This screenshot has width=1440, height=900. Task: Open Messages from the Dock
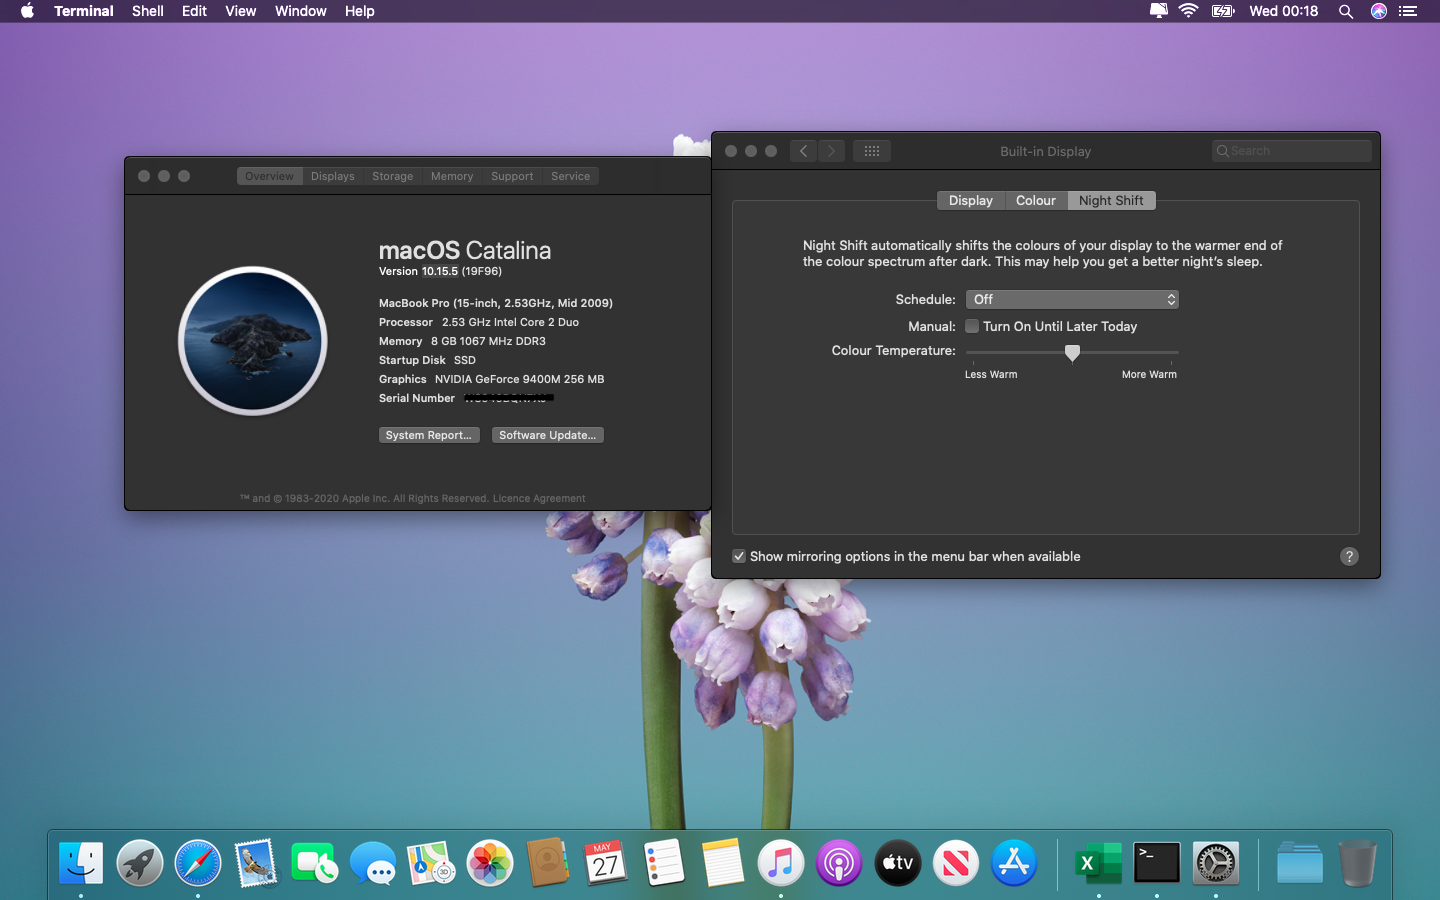pyautogui.click(x=373, y=863)
